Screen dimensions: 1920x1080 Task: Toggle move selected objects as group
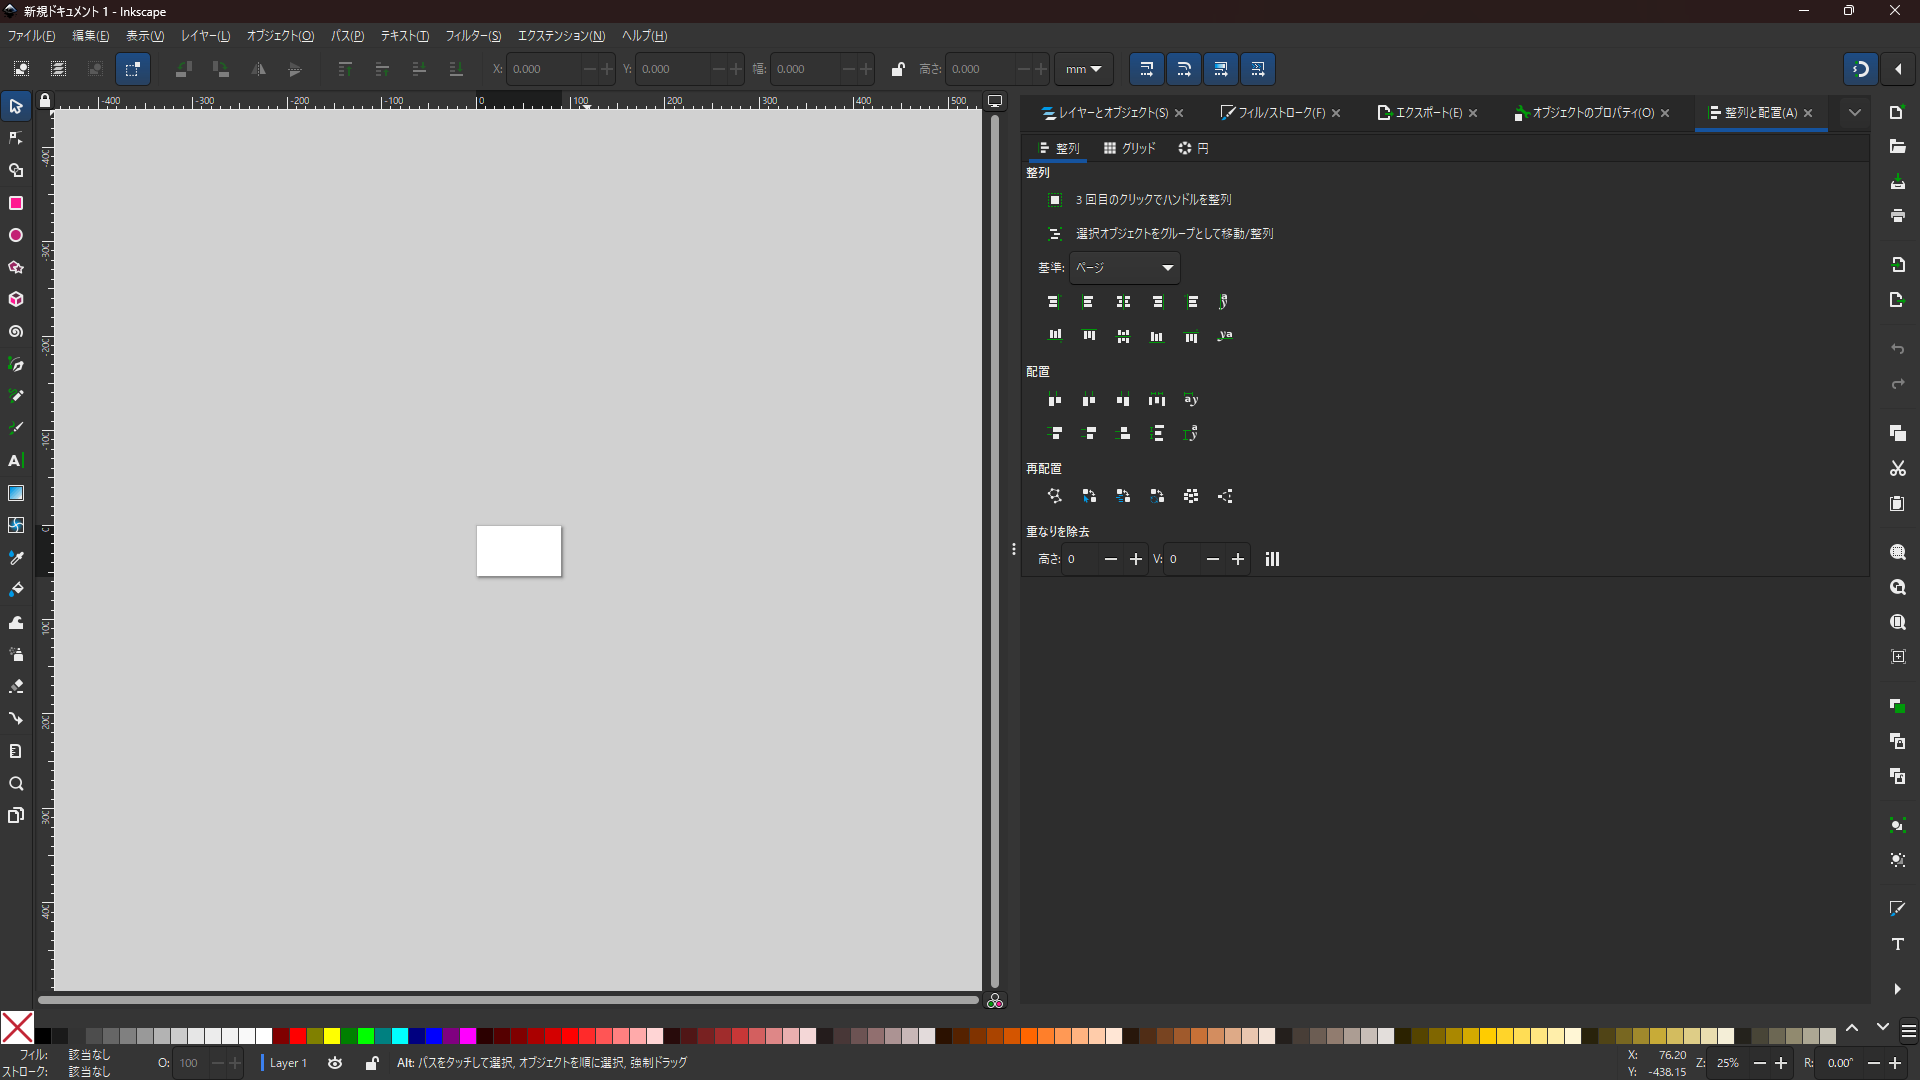coord(1054,234)
